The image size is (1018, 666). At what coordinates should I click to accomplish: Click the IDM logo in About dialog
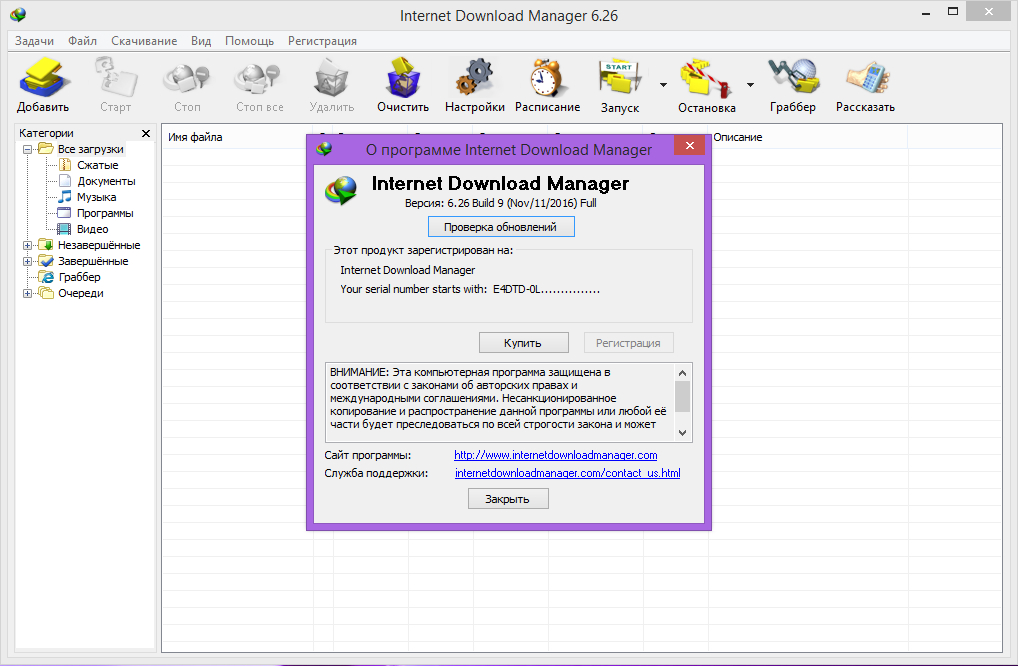(x=341, y=191)
